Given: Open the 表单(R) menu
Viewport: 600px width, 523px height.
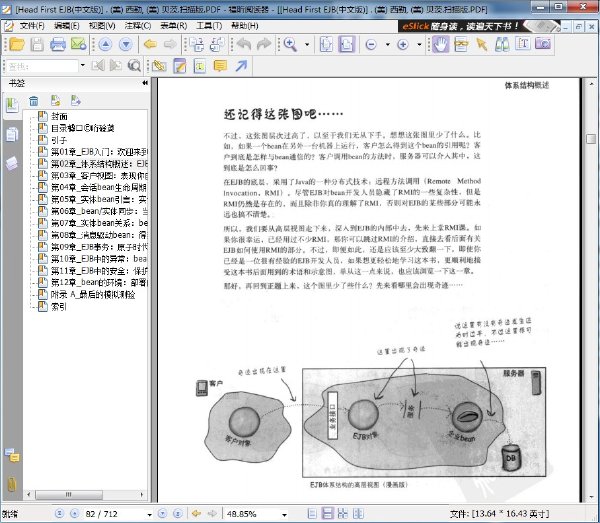Looking at the screenshot, I should coord(173,26).
